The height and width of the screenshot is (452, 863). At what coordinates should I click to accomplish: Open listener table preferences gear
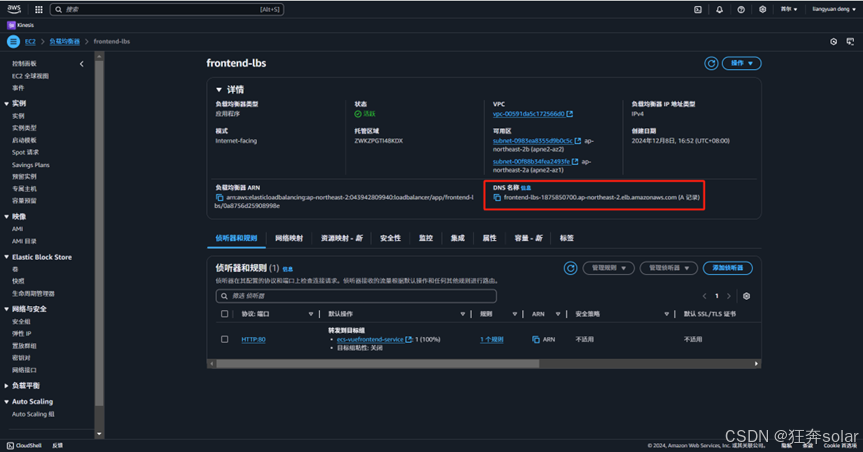click(746, 296)
